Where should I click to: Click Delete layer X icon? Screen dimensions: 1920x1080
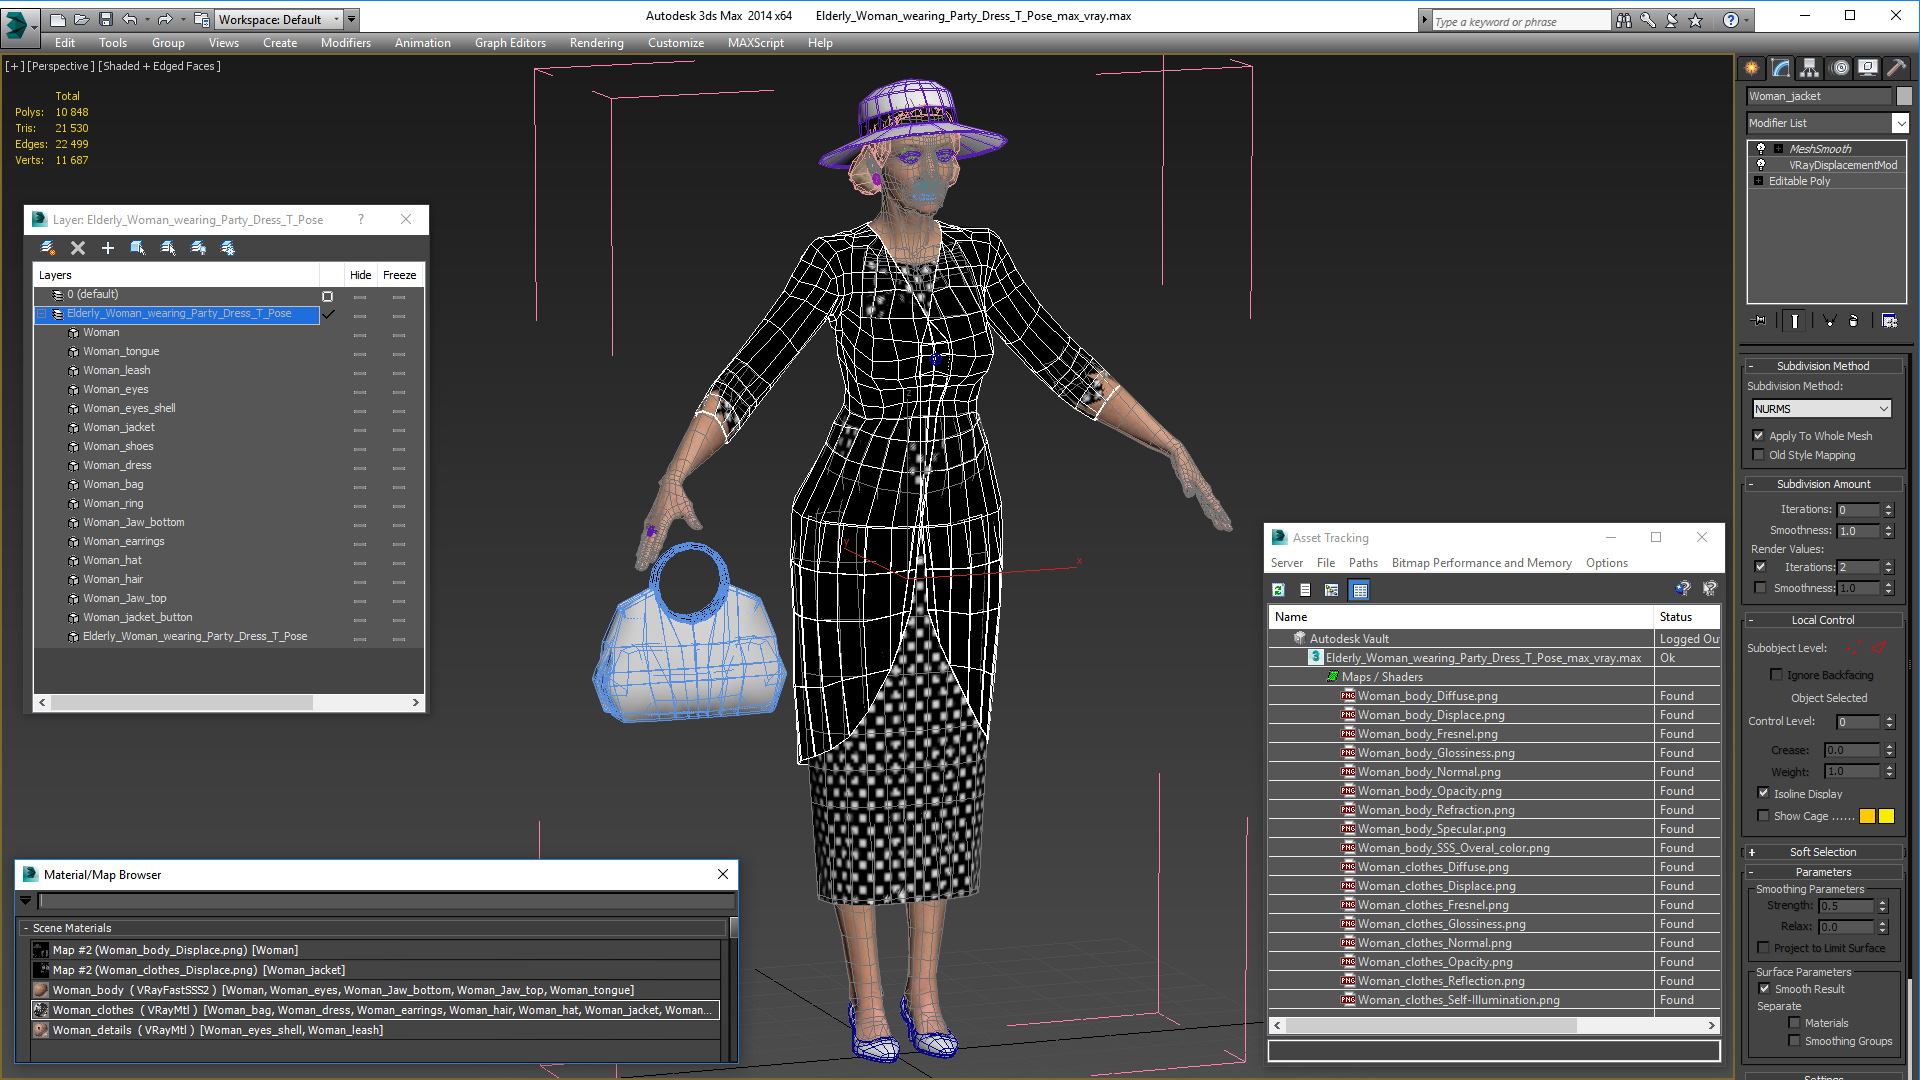[x=78, y=248]
